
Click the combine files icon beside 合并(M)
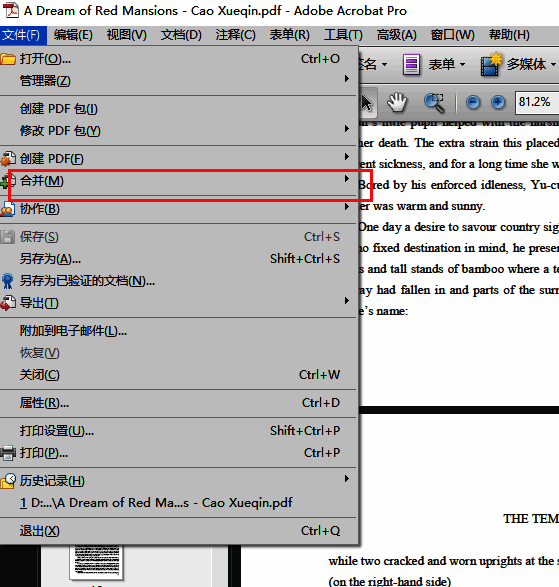tap(8, 181)
